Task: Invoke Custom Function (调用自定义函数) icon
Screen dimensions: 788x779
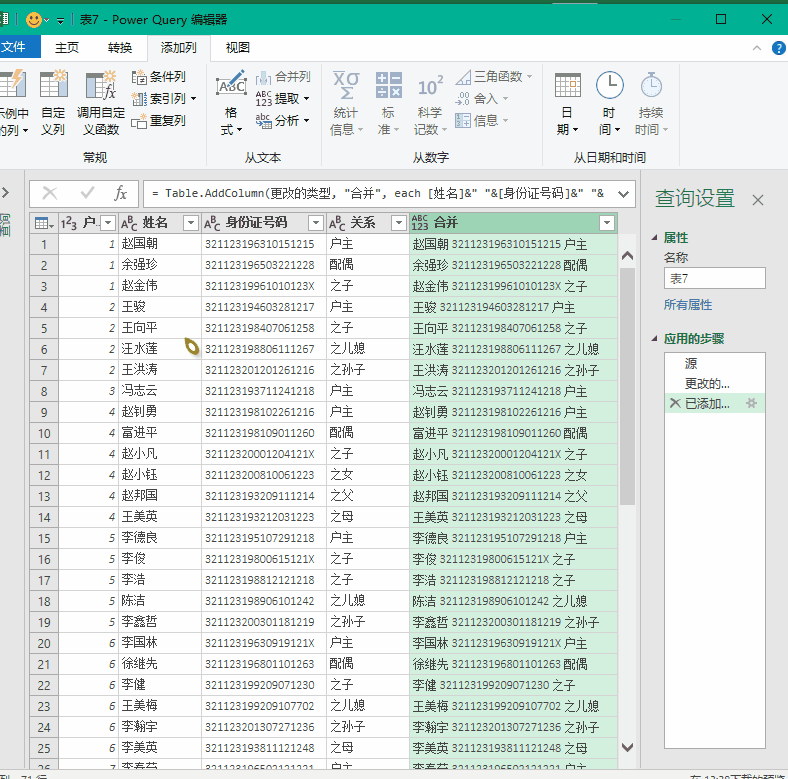Action: click(x=101, y=103)
